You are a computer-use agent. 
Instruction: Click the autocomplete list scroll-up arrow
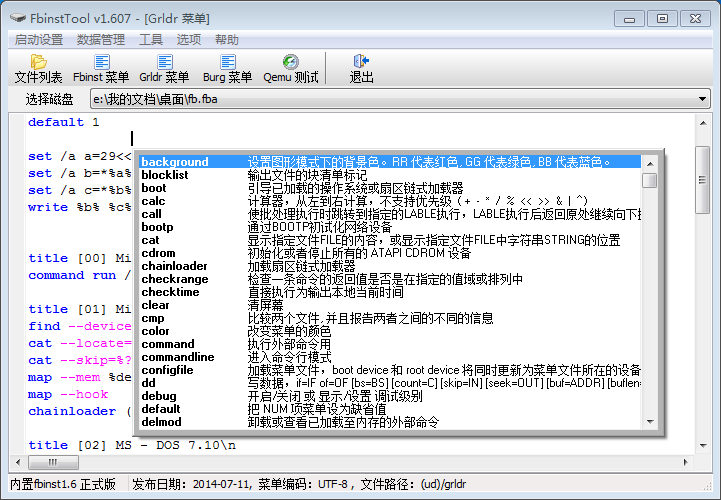(x=650, y=163)
